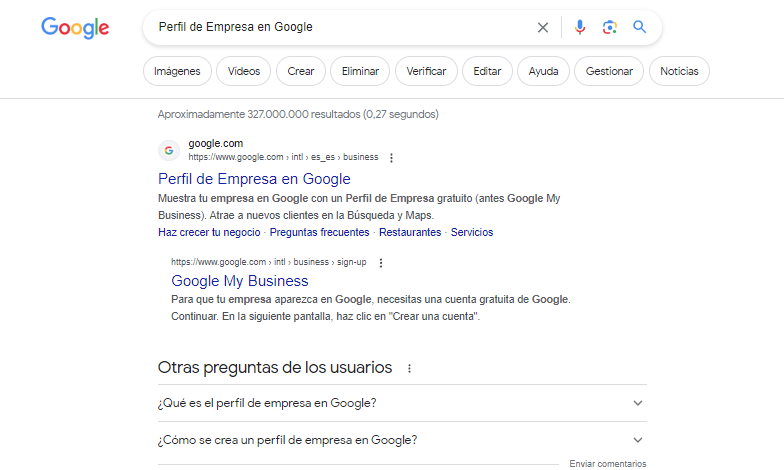Click the https://www.google.com › intl › es_es › business URL
Viewport: 784px width, 470px height.
tap(283, 157)
